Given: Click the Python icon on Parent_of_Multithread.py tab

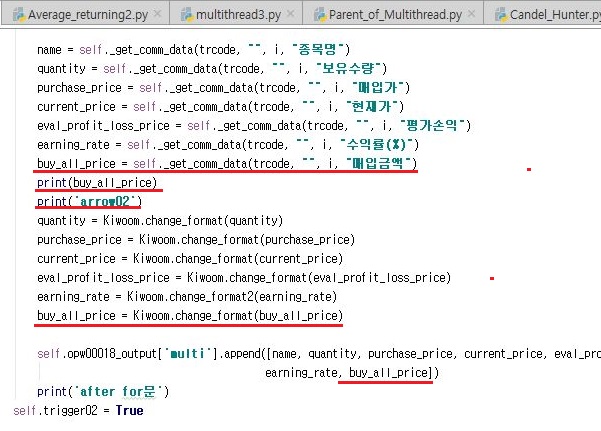Looking at the screenshot, I should click(x=320, y=15).
